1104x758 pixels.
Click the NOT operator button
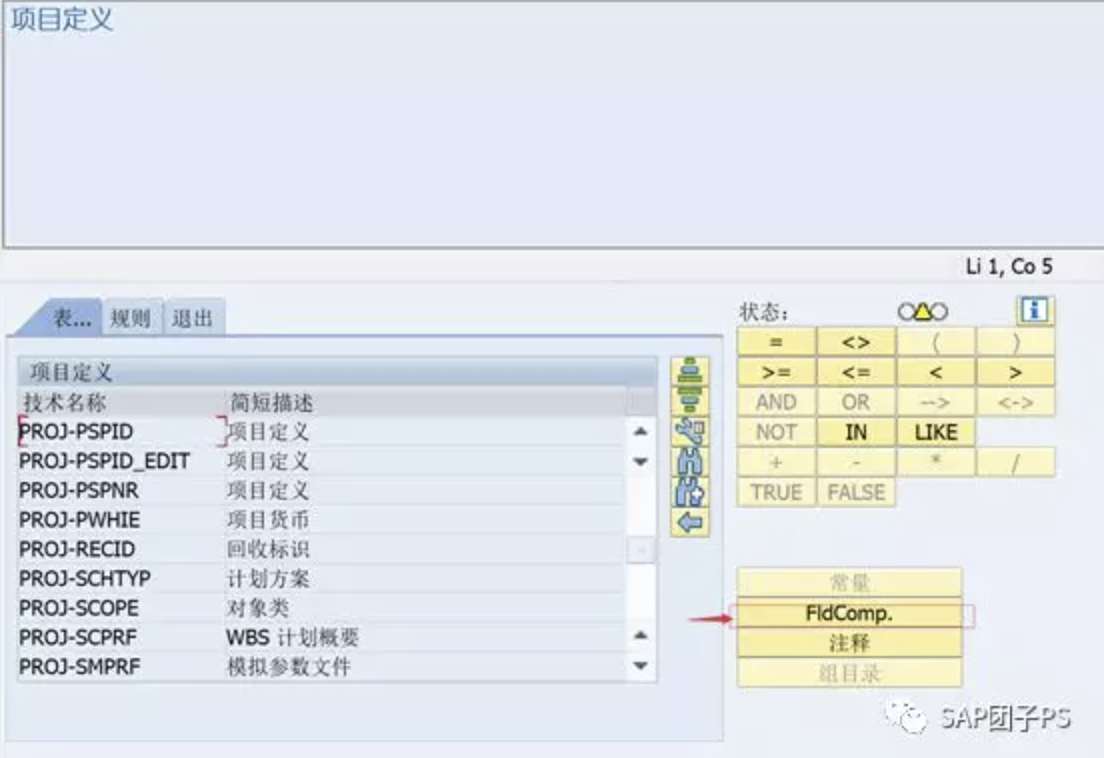(x=776, y=432)
